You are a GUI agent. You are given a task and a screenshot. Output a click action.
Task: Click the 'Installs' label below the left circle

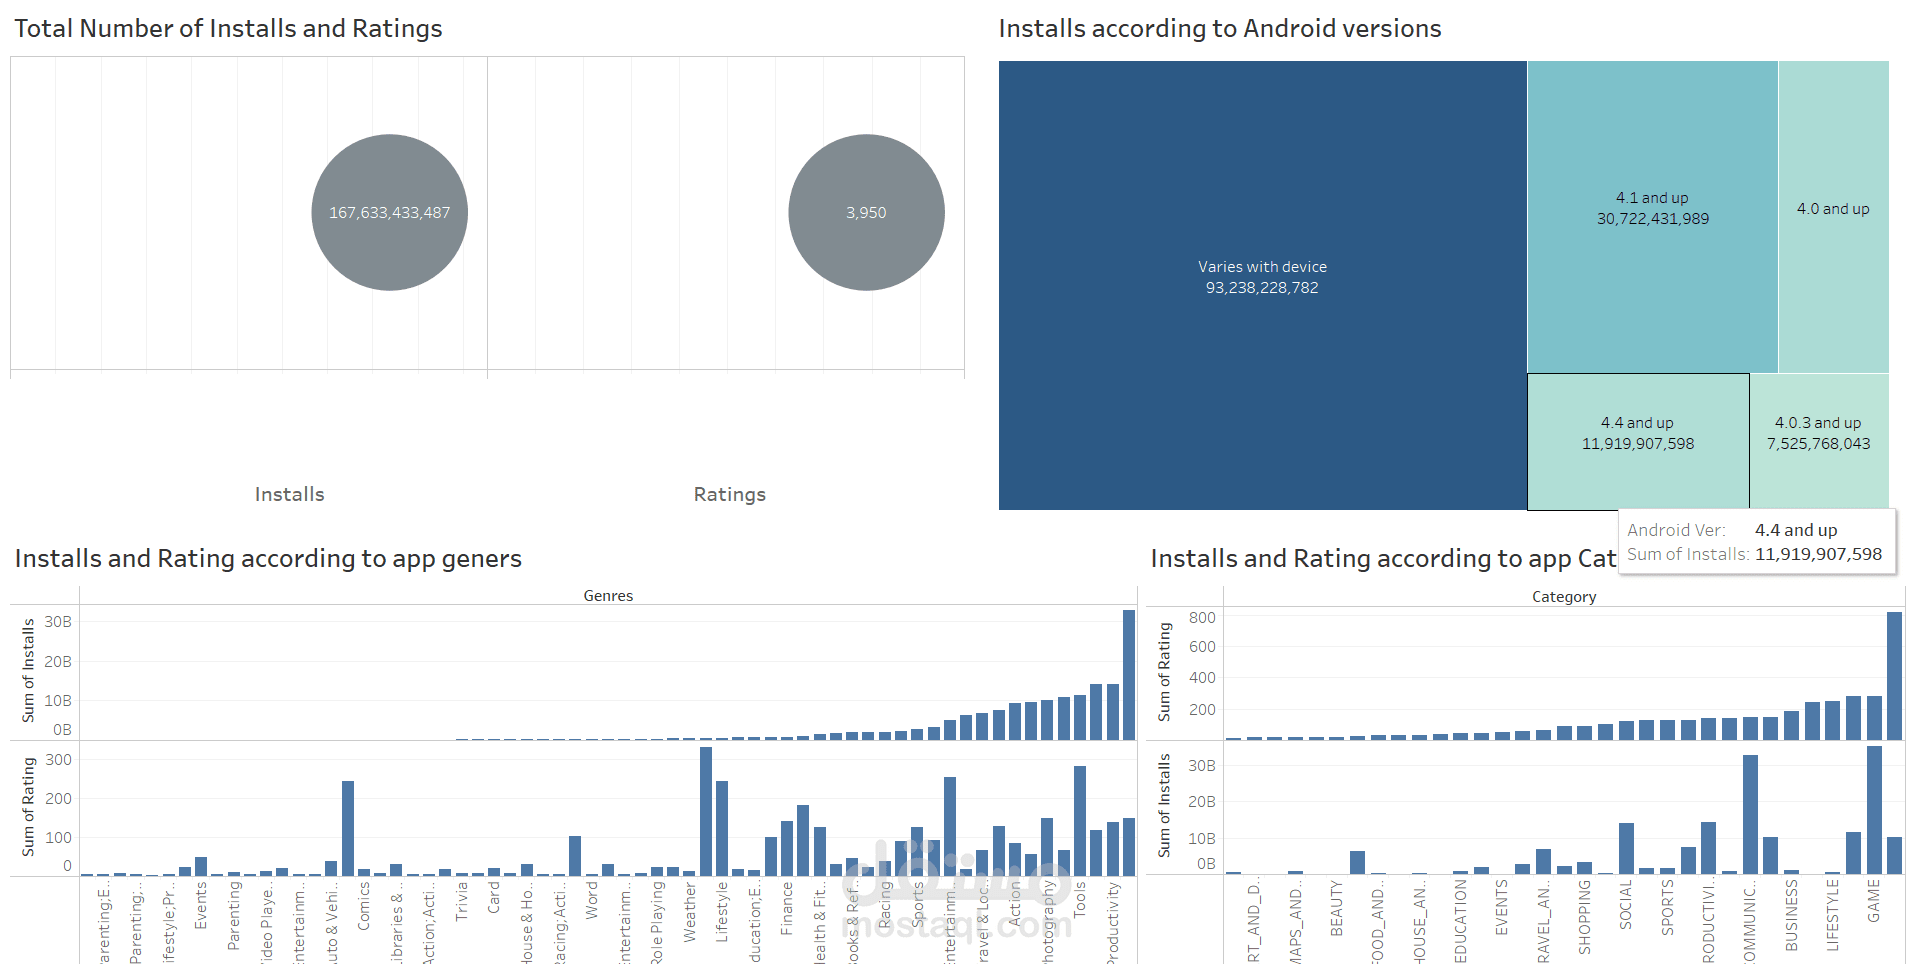coord(289,494)
